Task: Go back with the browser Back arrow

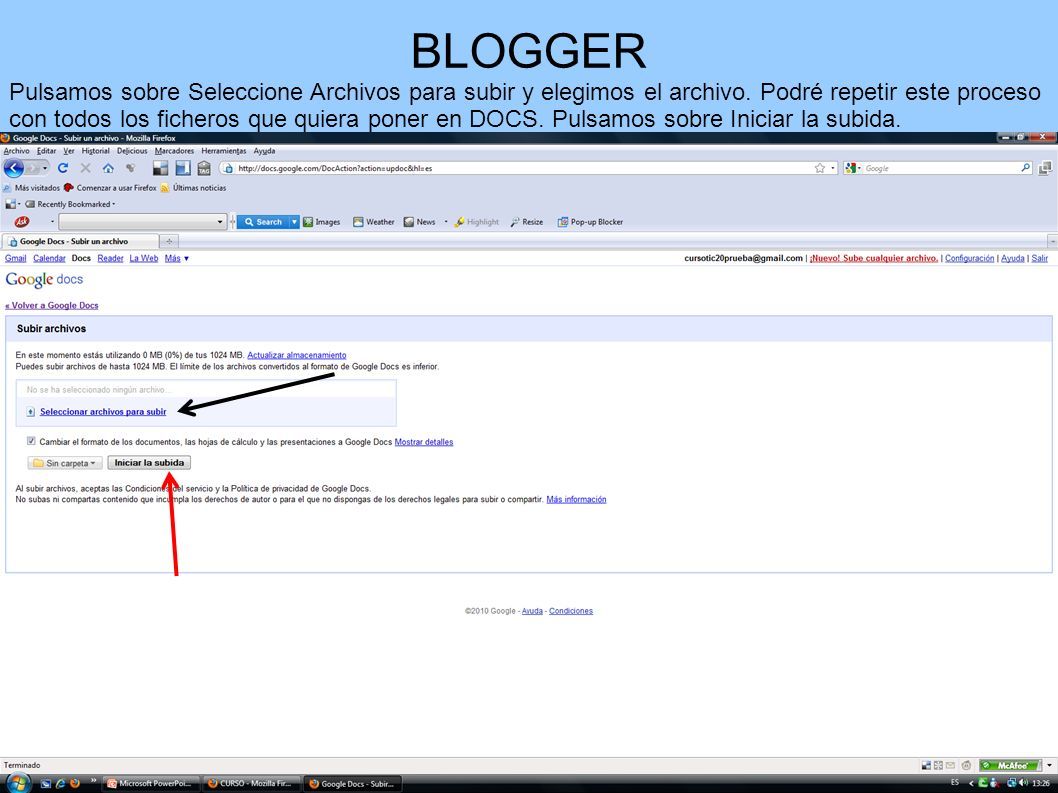Action: [x=13, y=168]
